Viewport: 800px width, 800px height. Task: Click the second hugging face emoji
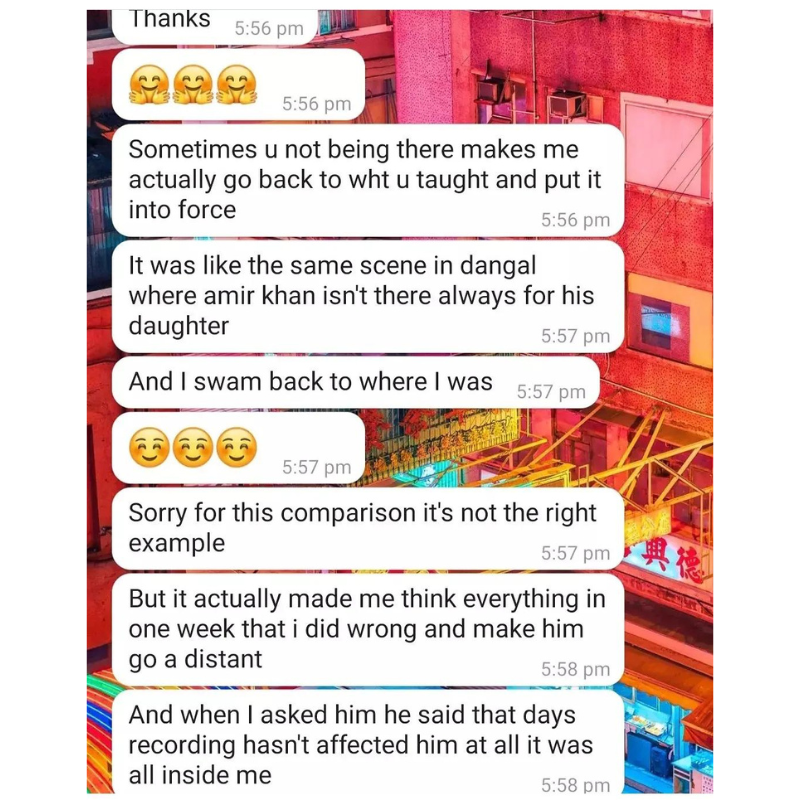tap(193, 84)
